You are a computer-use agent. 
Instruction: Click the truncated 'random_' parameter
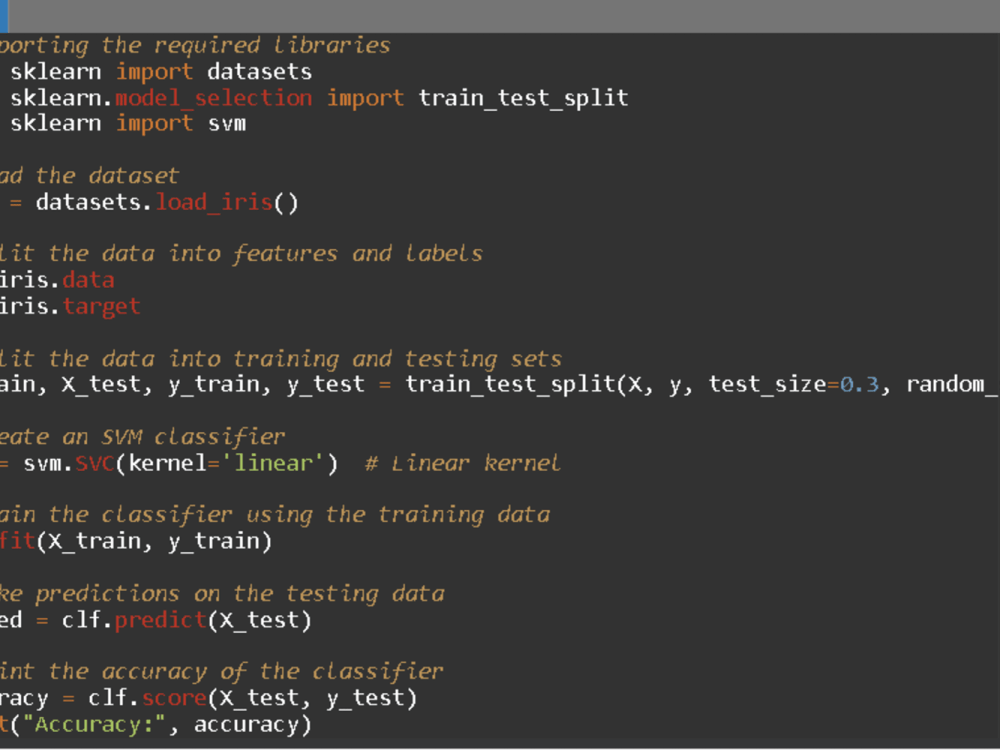953,385
